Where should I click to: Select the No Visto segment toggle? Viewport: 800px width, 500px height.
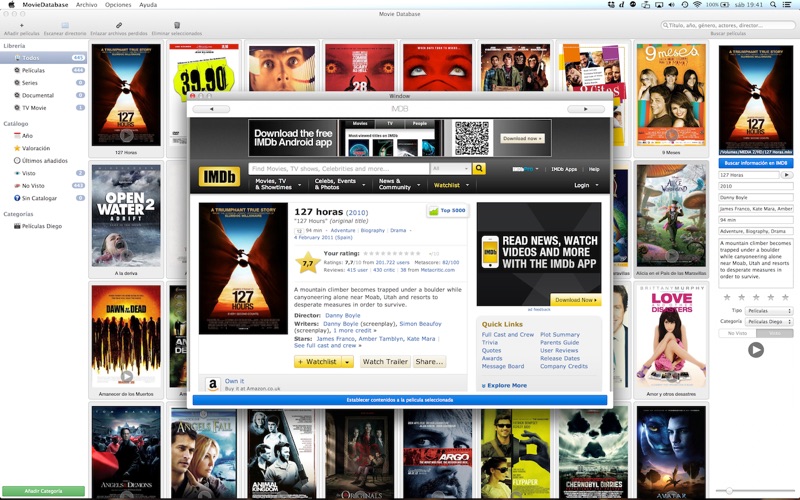point(737,333)
